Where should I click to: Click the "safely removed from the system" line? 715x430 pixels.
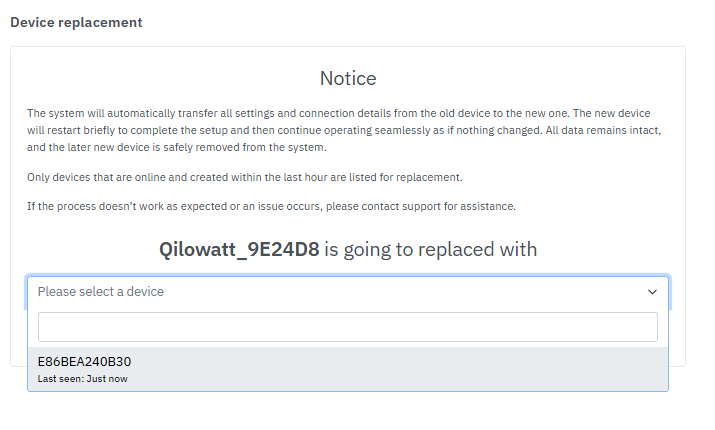pyautogui.click(x=250, y=148)
